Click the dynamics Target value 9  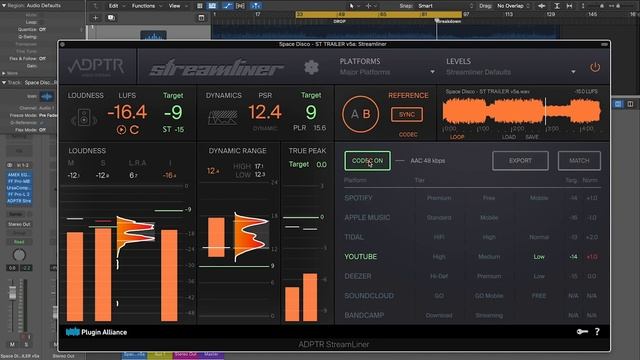pos(311,112)
